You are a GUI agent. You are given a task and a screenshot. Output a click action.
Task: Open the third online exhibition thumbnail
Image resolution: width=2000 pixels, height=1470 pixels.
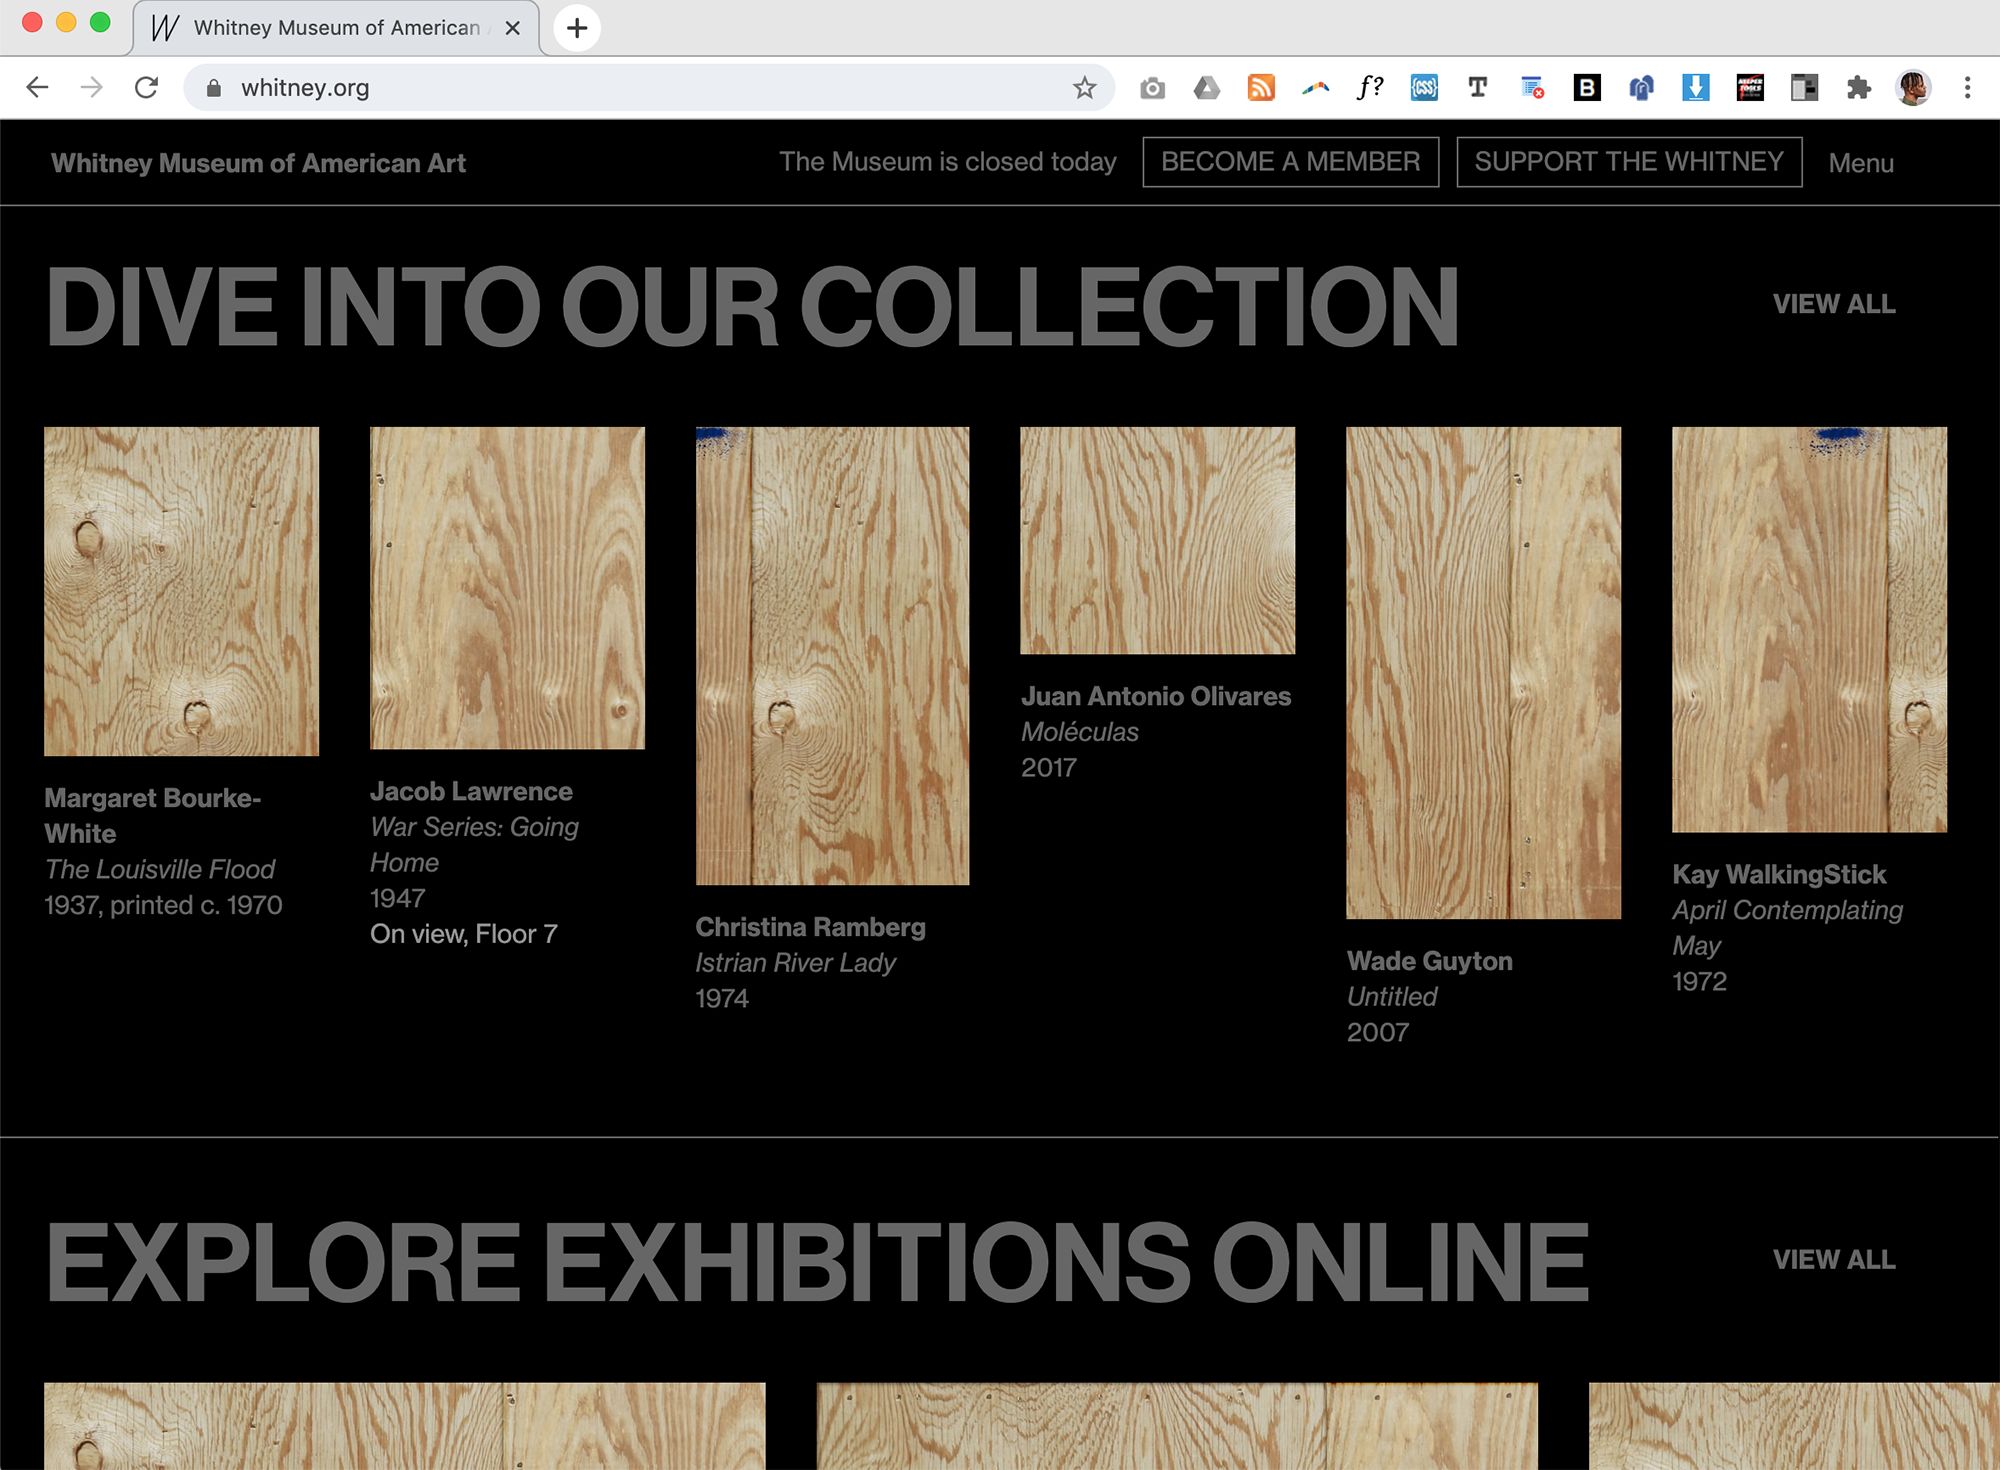(1794, 1426)
